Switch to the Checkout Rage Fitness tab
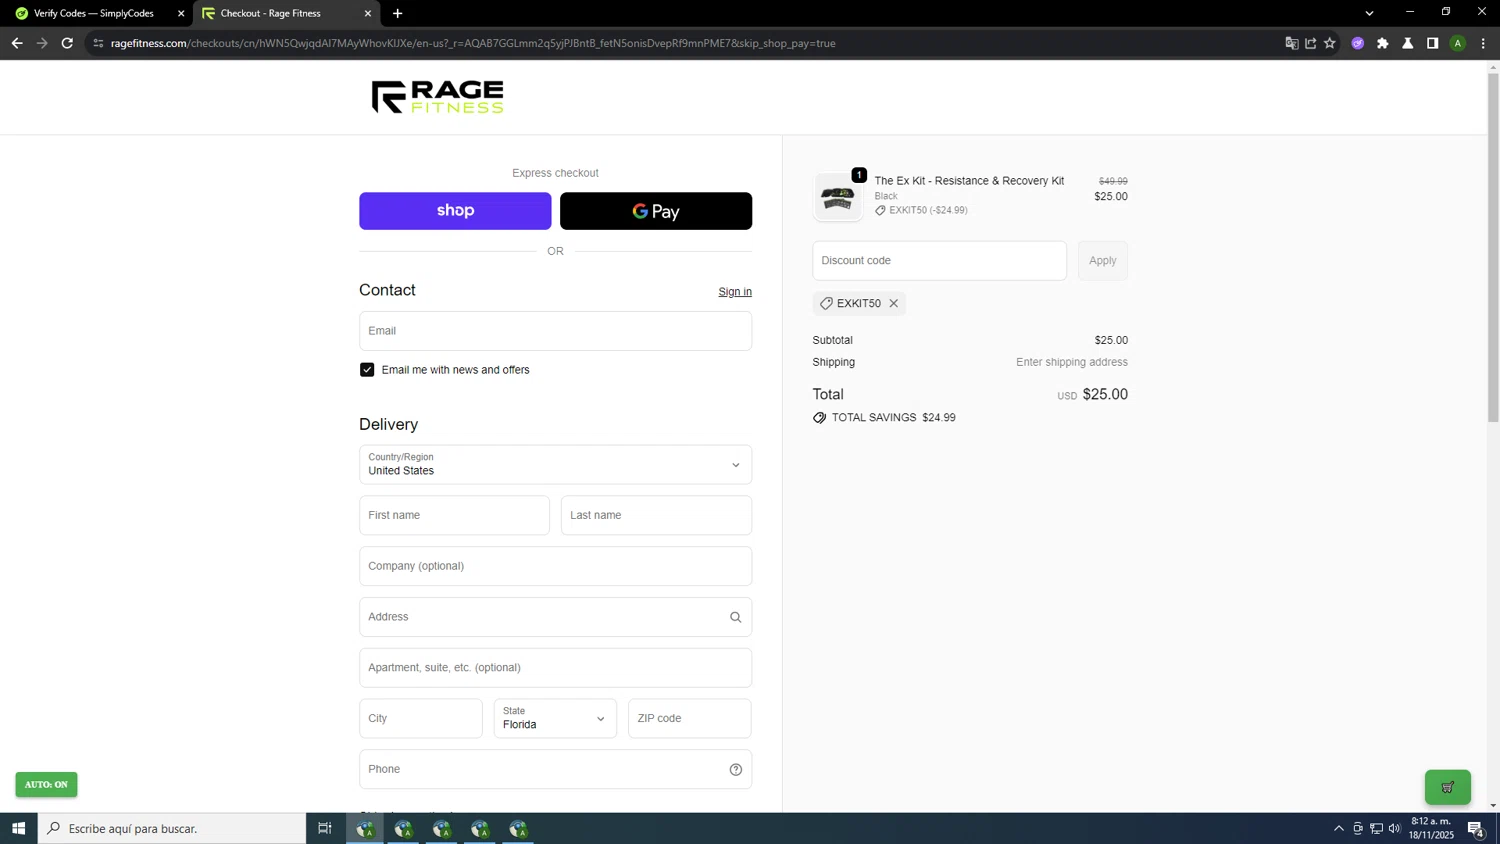Screen dimensions: 1500x844 (286, 13)
